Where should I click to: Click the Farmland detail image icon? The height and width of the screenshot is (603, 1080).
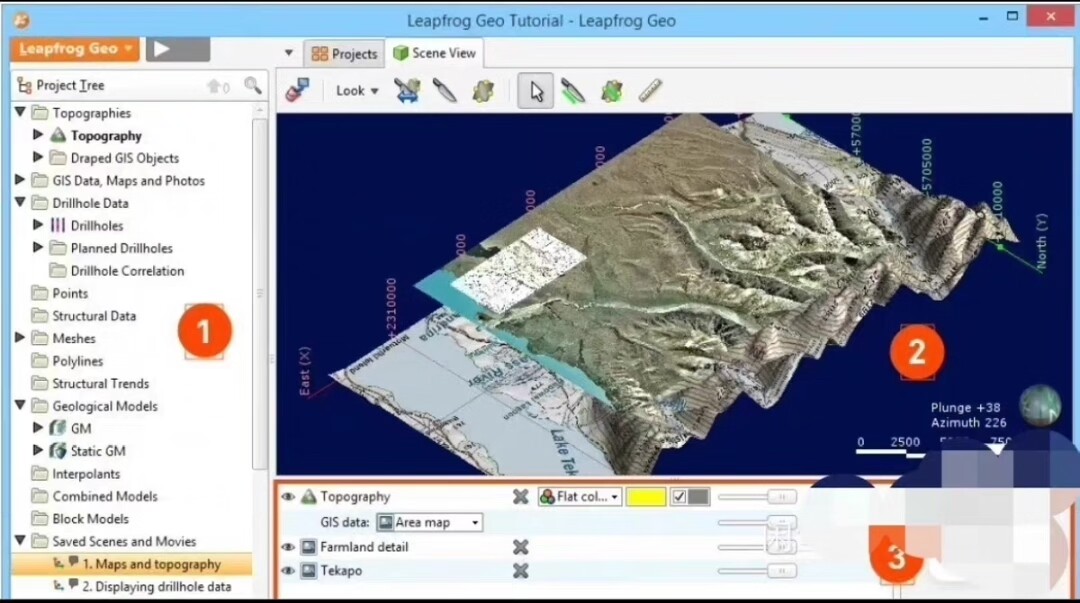pos(309,547)
